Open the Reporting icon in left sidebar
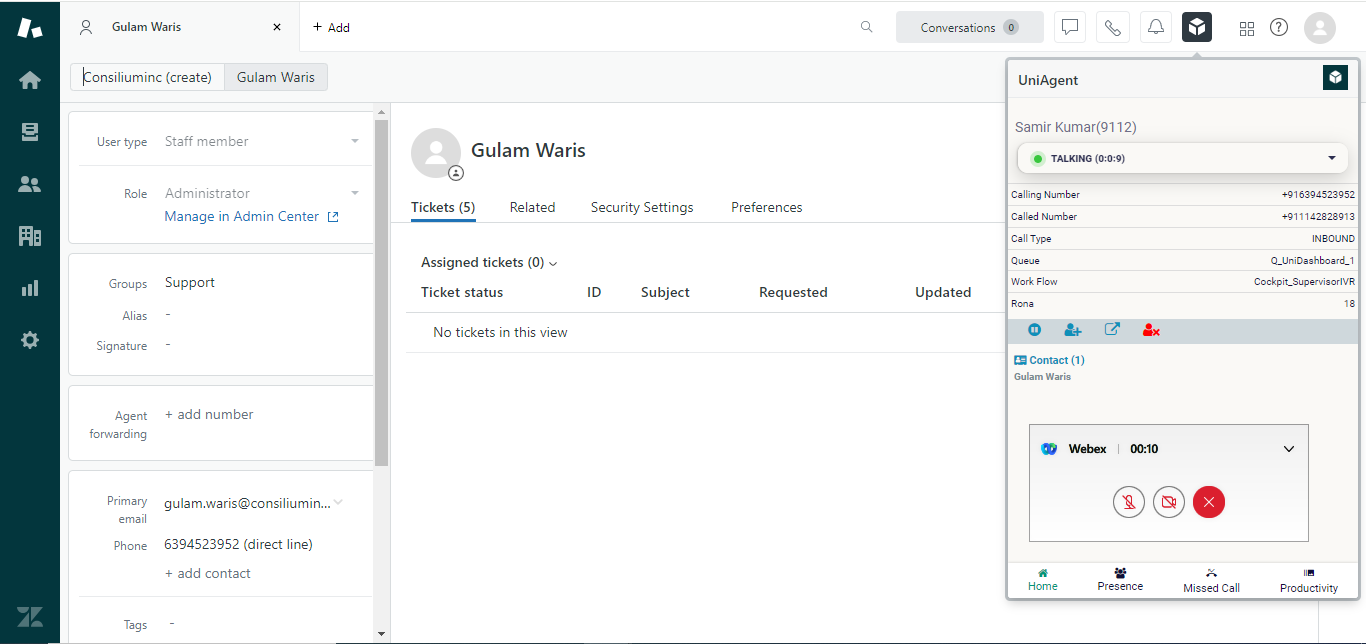The image size is (1366, 644). (30, 288)
